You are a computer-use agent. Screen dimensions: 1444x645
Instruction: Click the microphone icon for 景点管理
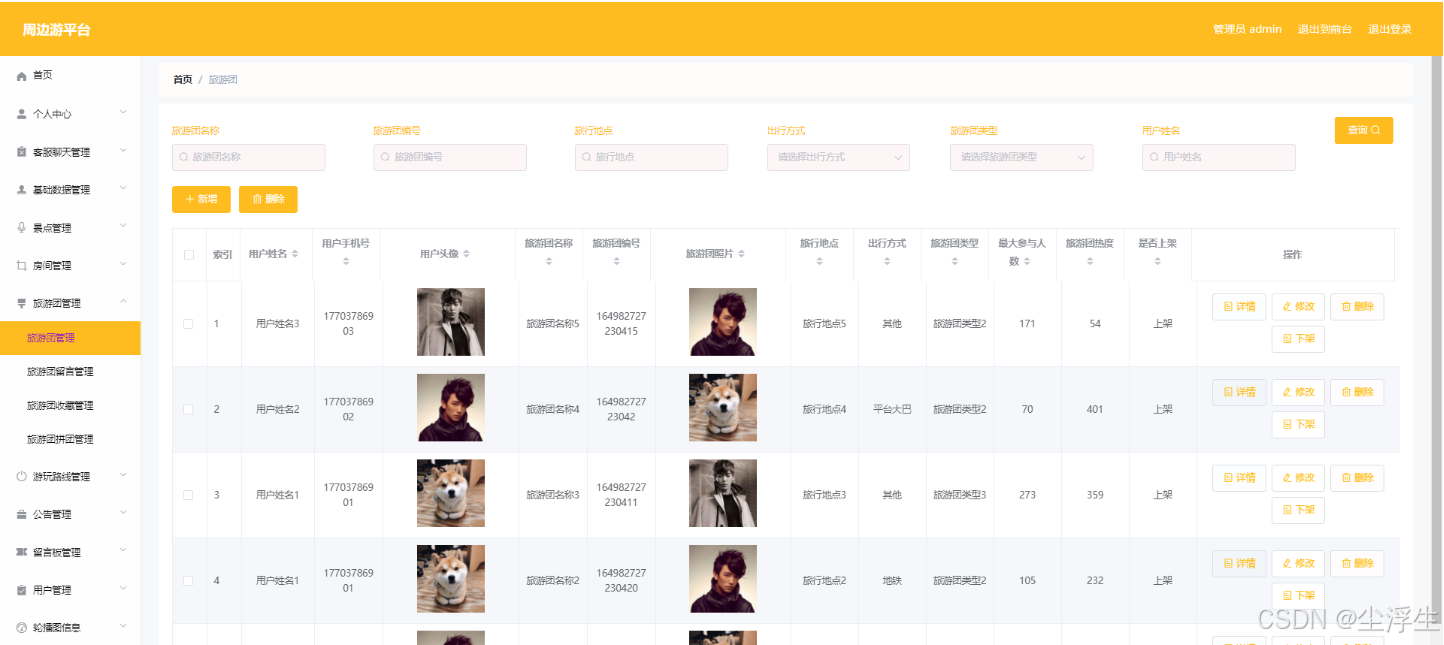coord(22,228)
